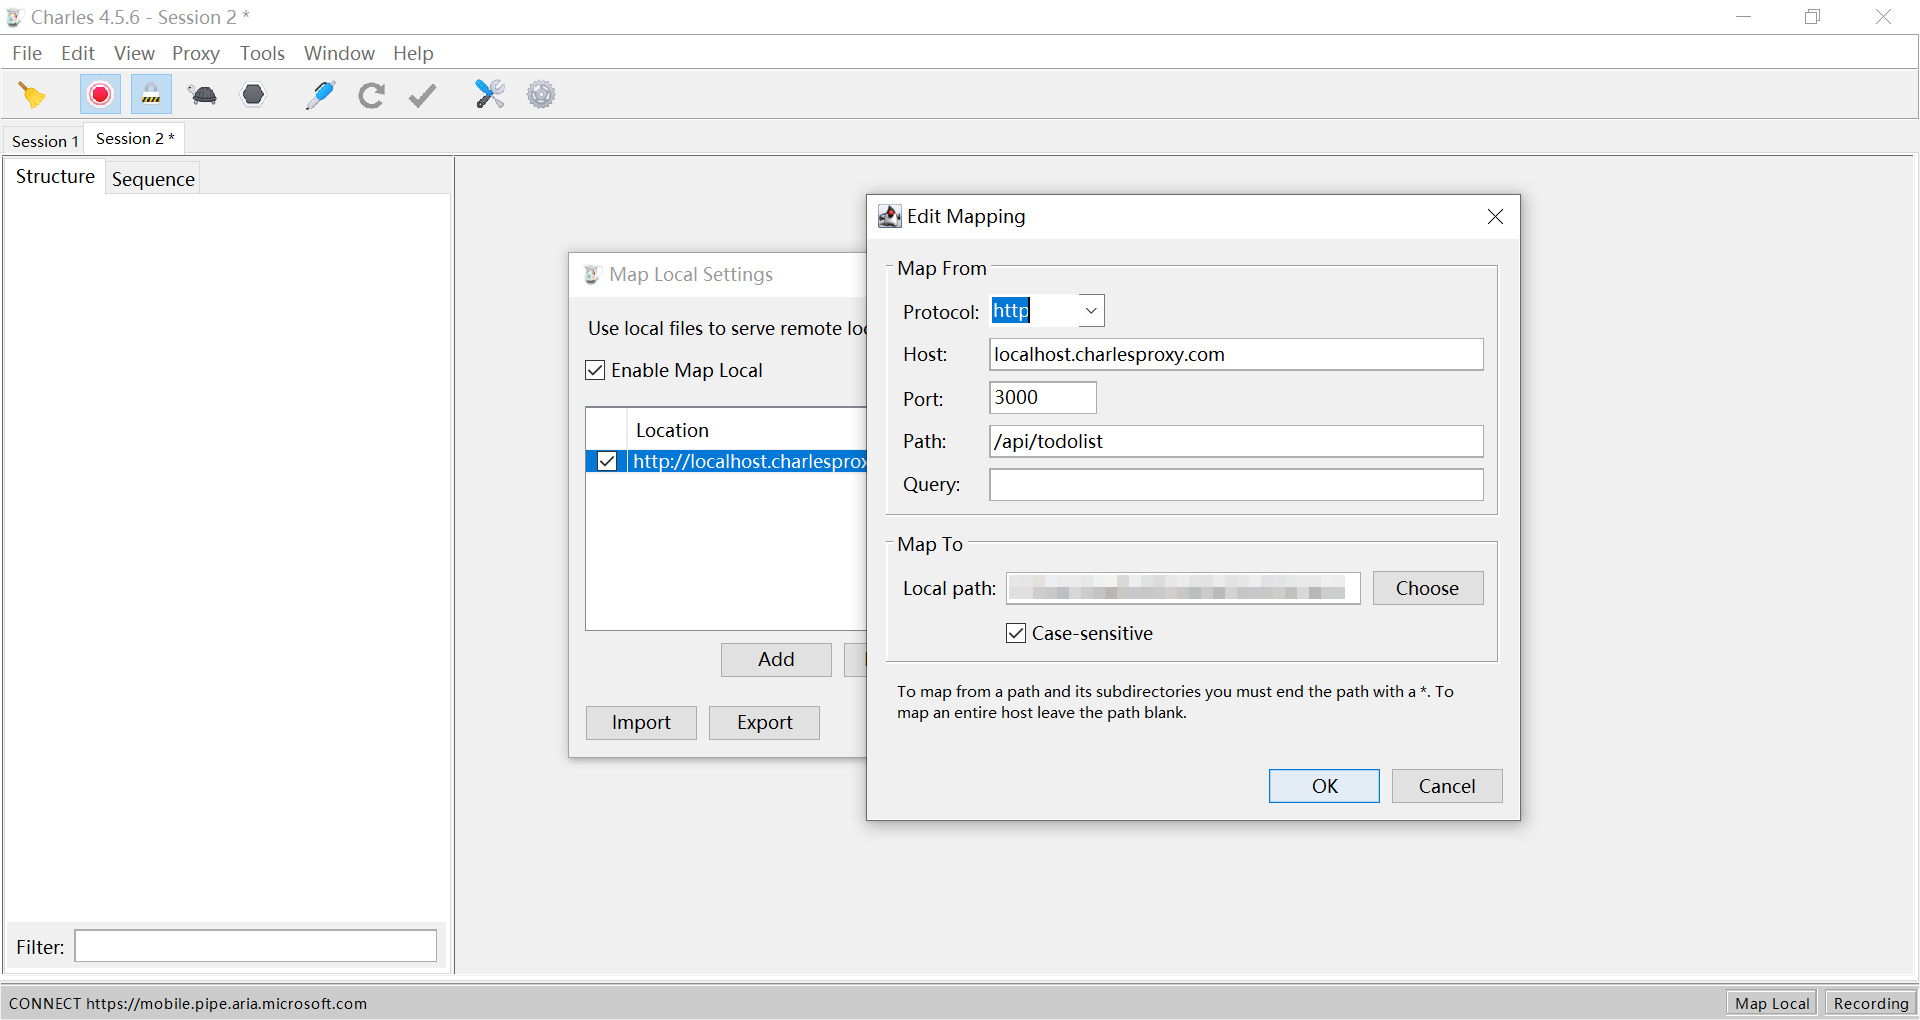Click Map Local status bar button
Screen dimensions: 1920x1020
pos(1771,1003)
